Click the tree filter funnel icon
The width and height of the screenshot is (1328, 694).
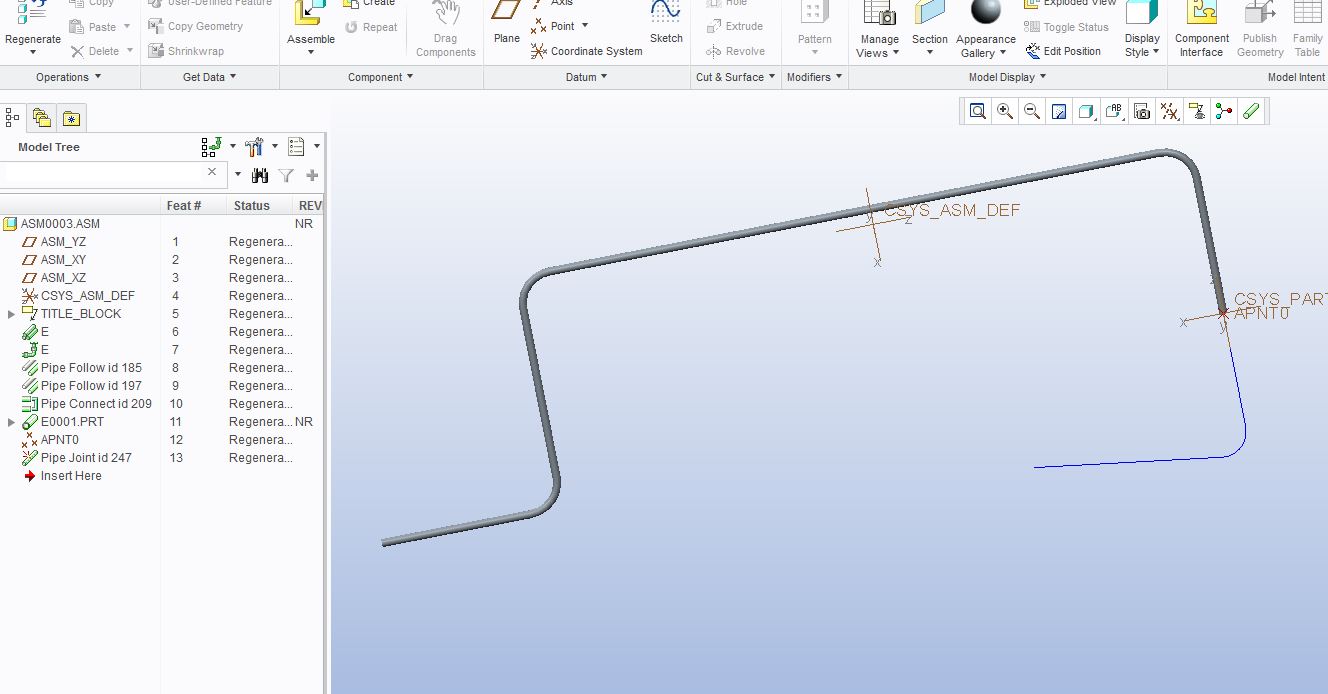click(x=286, y=175)
